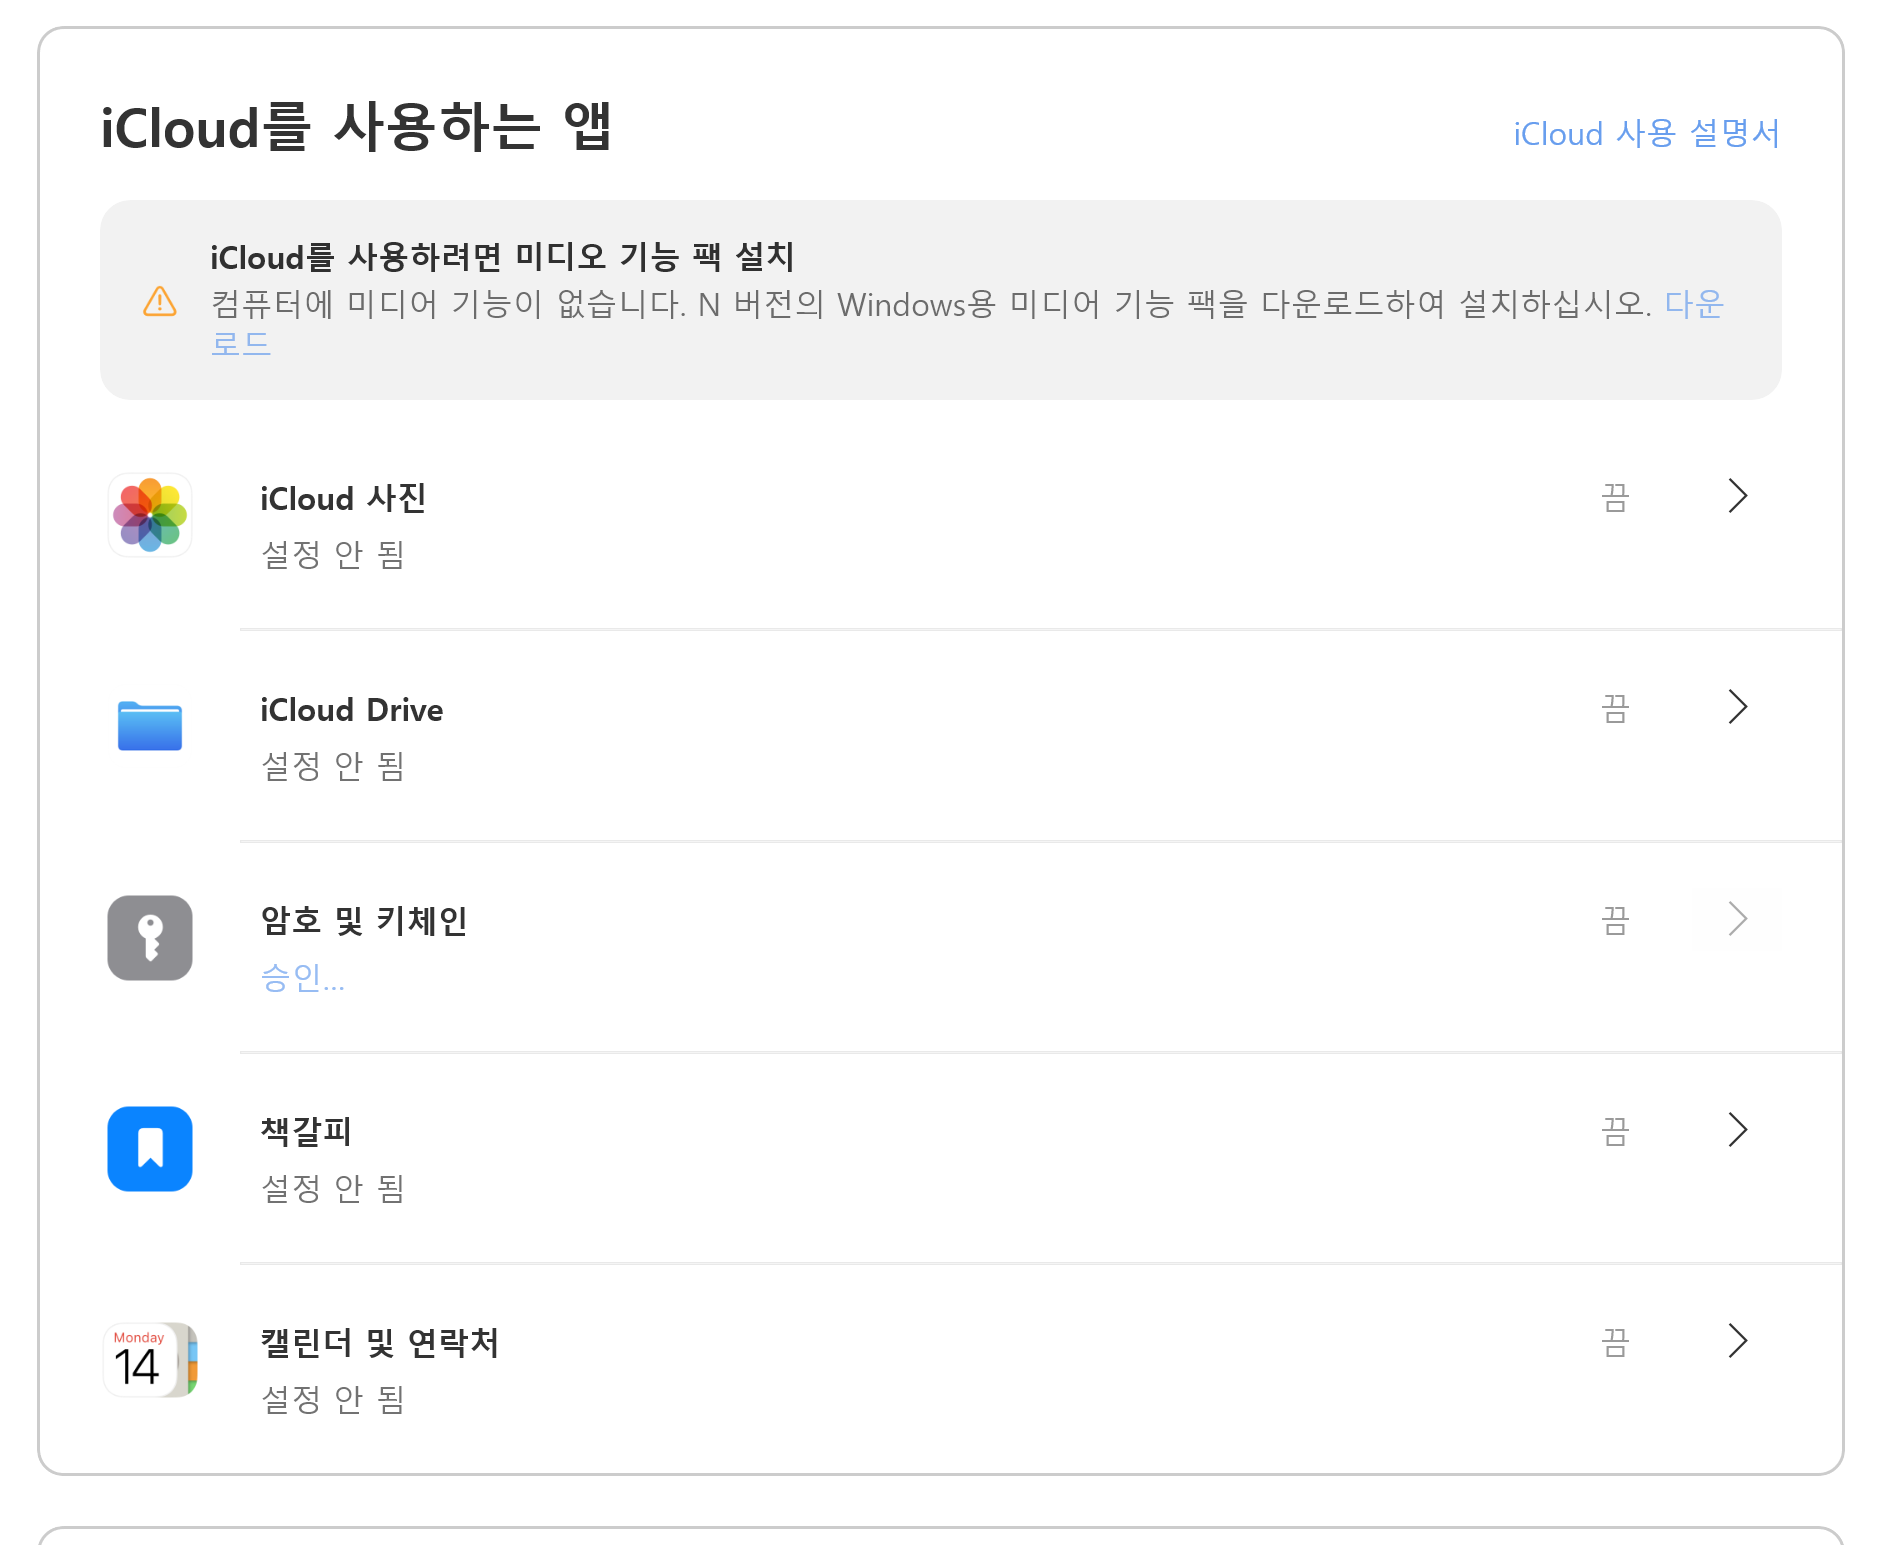This screenshot has height=1545, width=1880.
Task: Click the blue bookmark icon for 책갈피
Action: [x=150, y=1149]
